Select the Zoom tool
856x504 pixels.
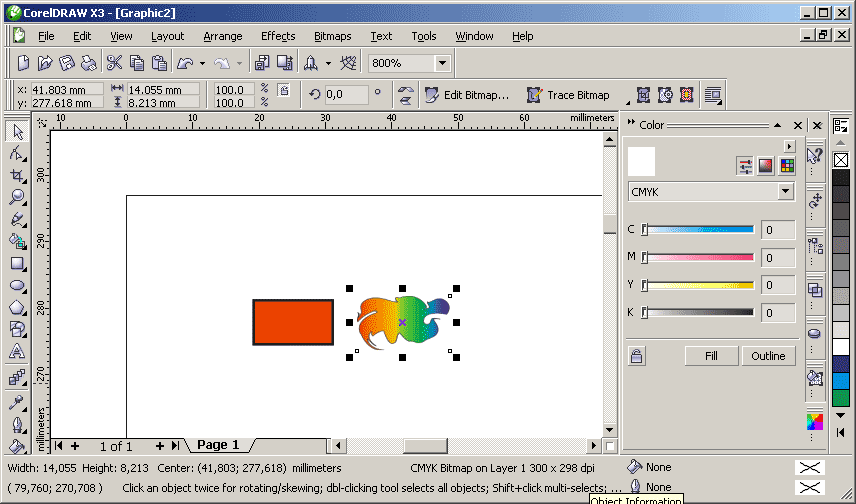17,197
